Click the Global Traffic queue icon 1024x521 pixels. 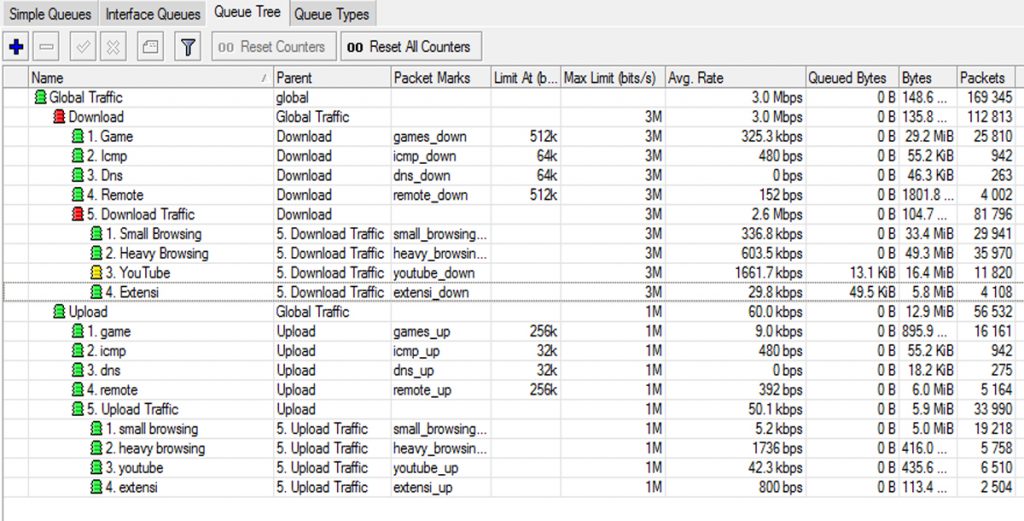[x=40, y=97]
